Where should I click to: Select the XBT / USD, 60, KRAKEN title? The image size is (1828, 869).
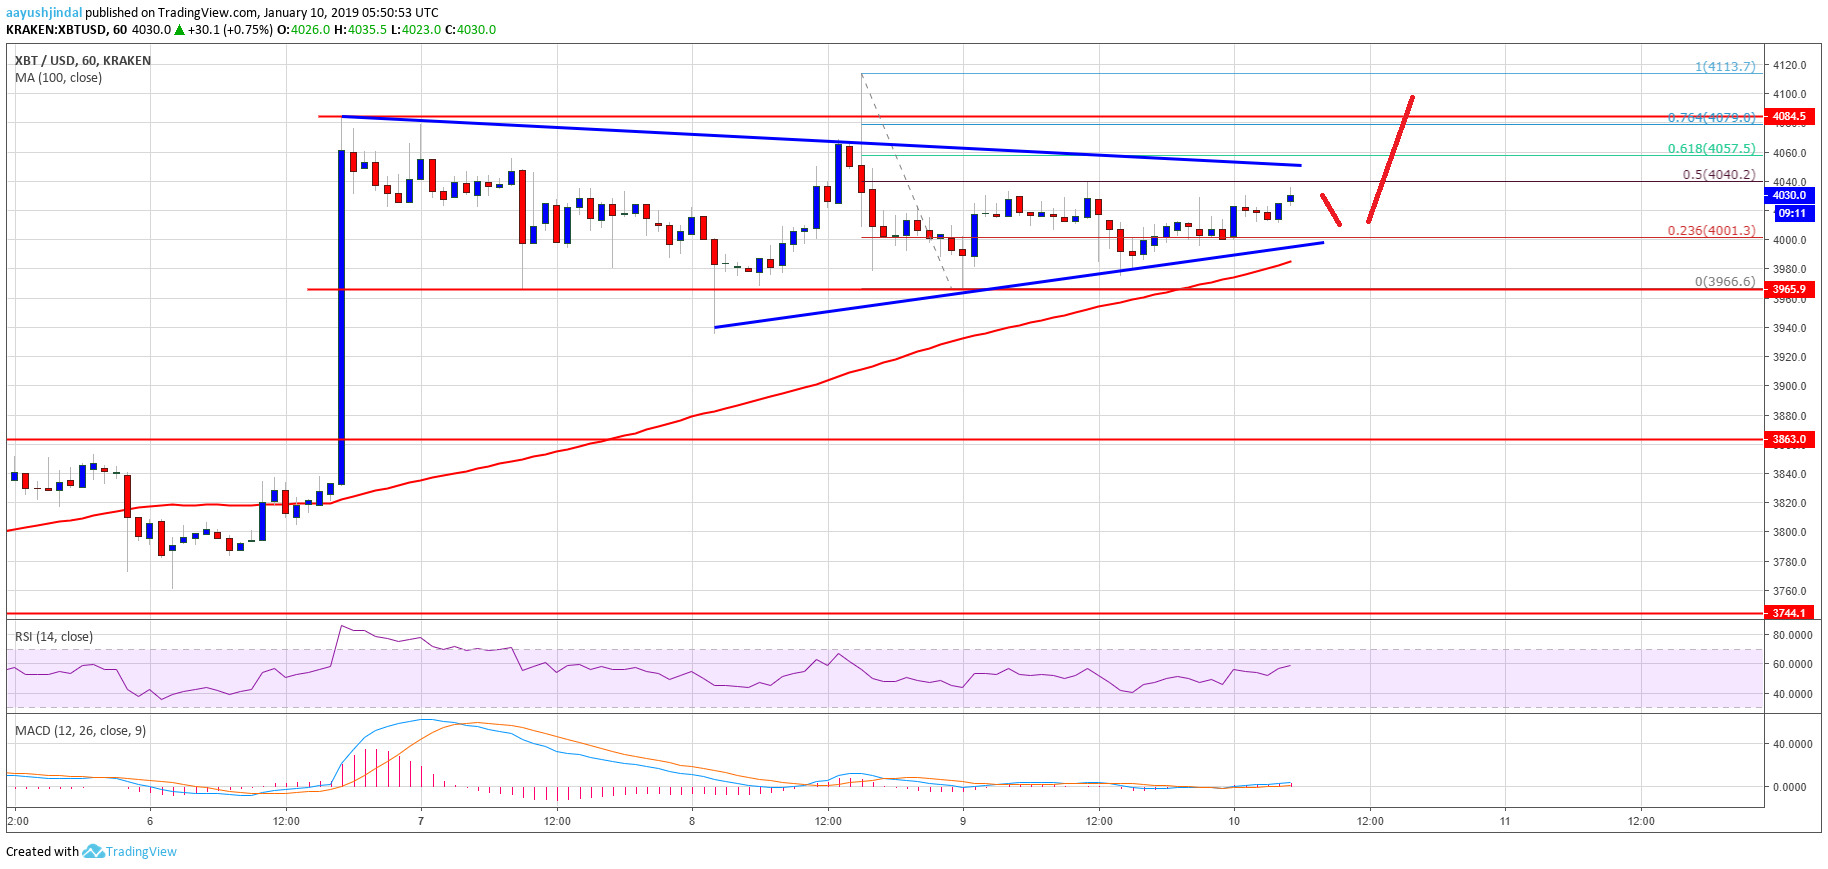coord(83,61)
